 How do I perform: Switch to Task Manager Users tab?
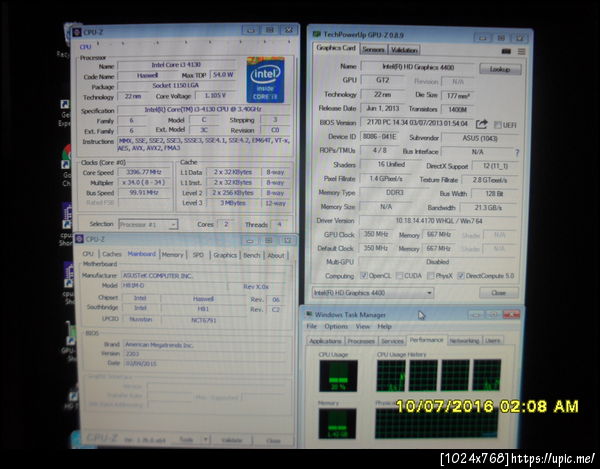[x=492, y=340]
